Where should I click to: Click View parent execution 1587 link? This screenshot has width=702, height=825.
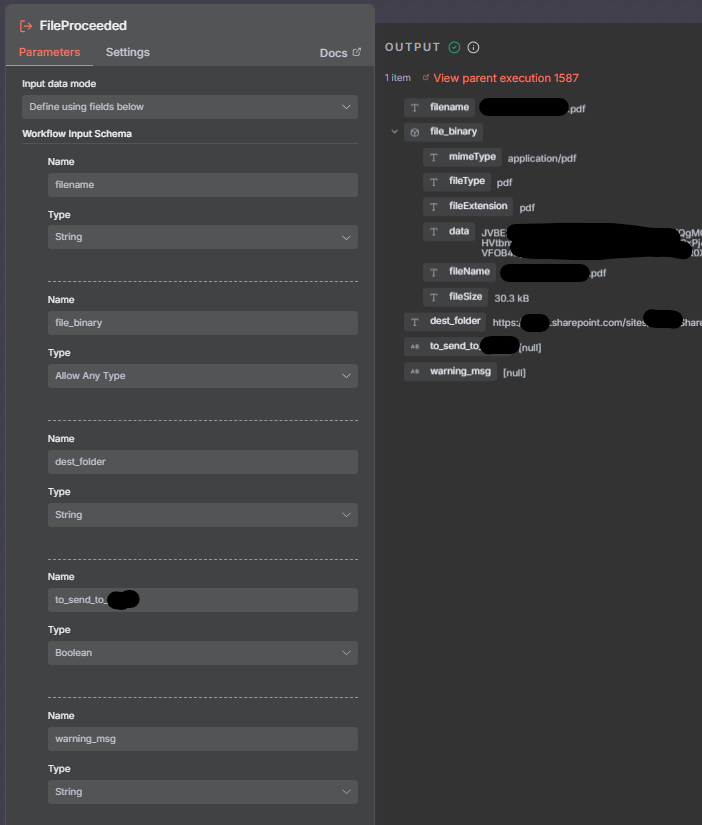click(x=505, y=78)
